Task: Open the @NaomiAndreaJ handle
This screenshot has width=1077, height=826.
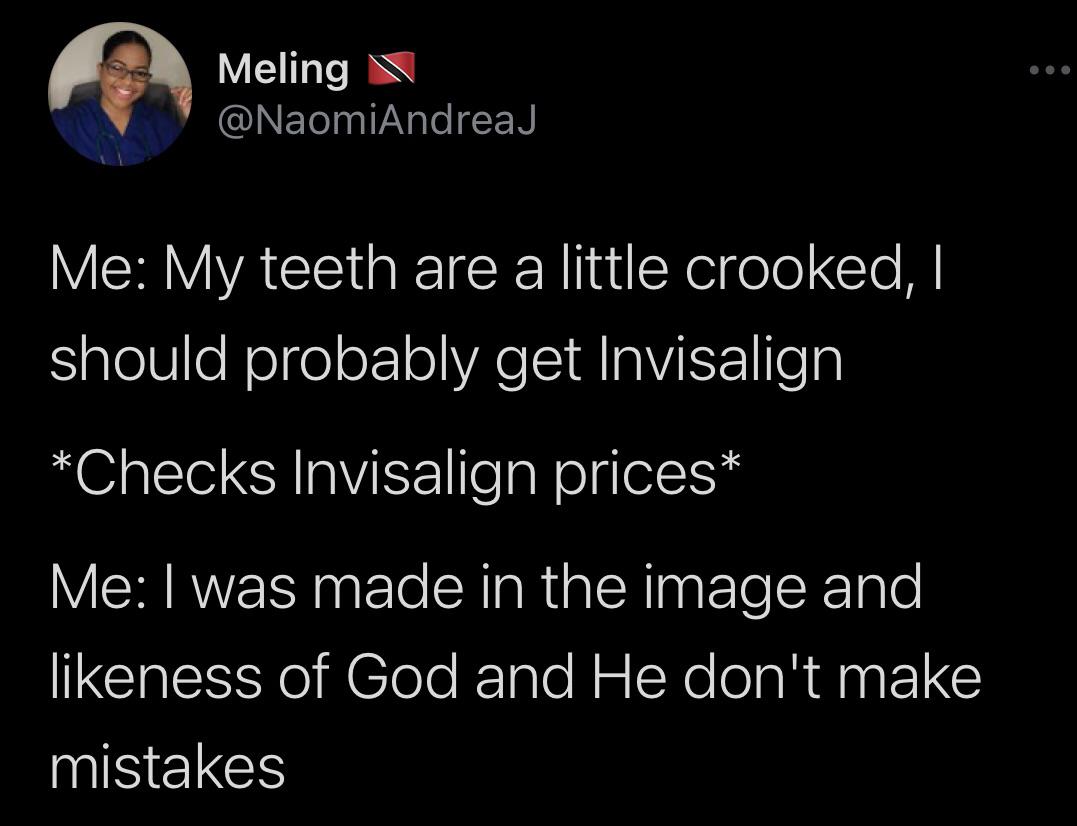Action: pos(377,121)
